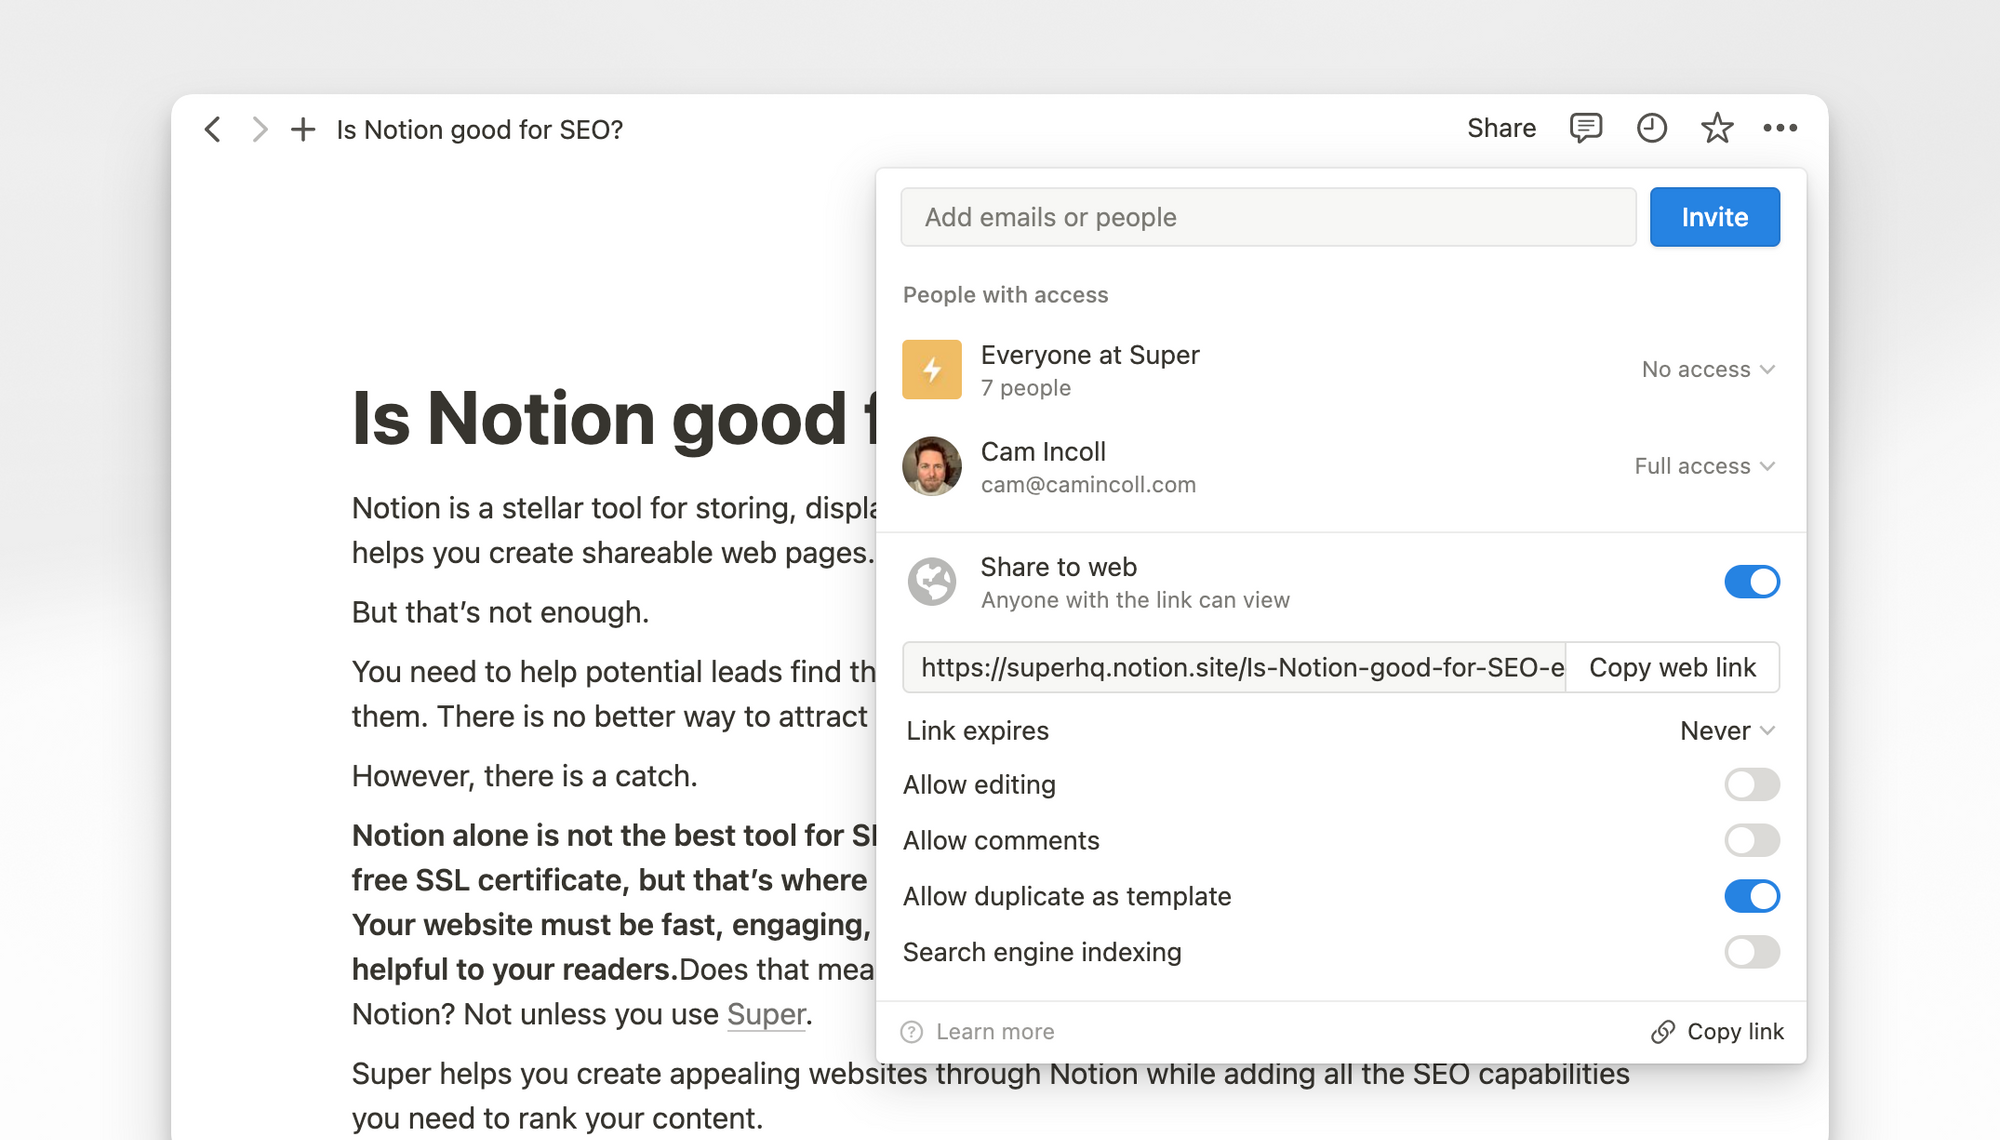Open the No access permission dropdown
Image resolution: width=2000 pixels, height=1140 pixels.
pyautogui.click(x=1708, y=370)
